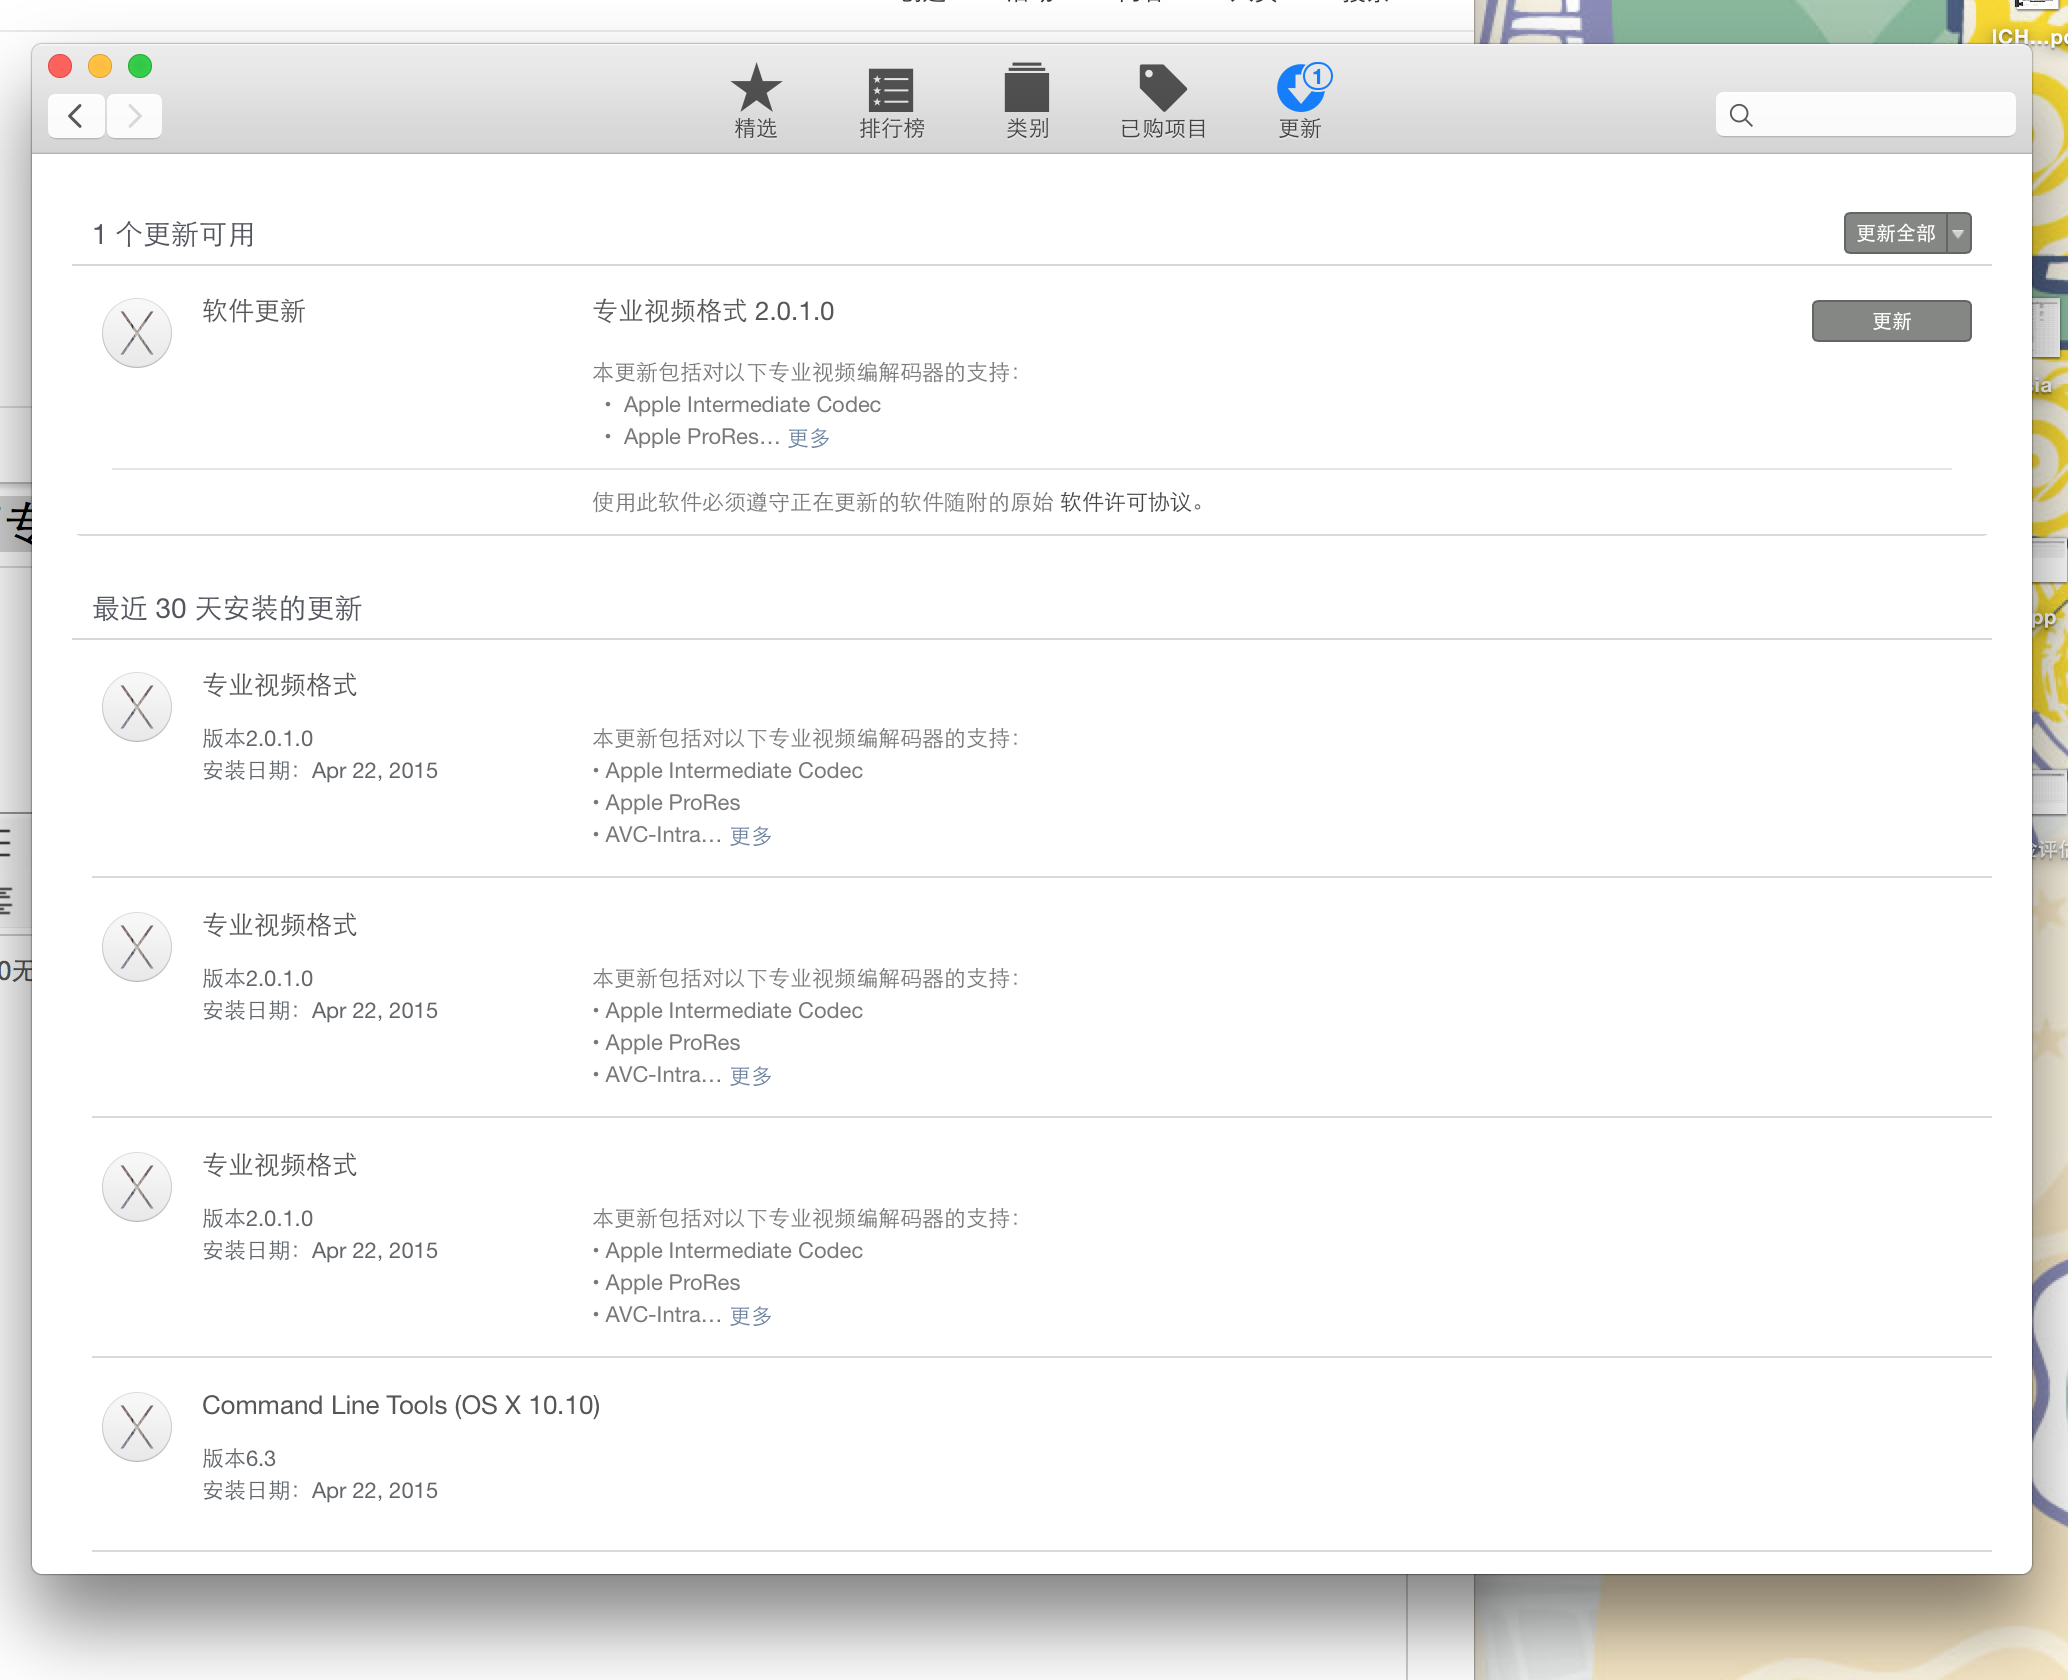Focus the App Store search field

click(1880, 115)
